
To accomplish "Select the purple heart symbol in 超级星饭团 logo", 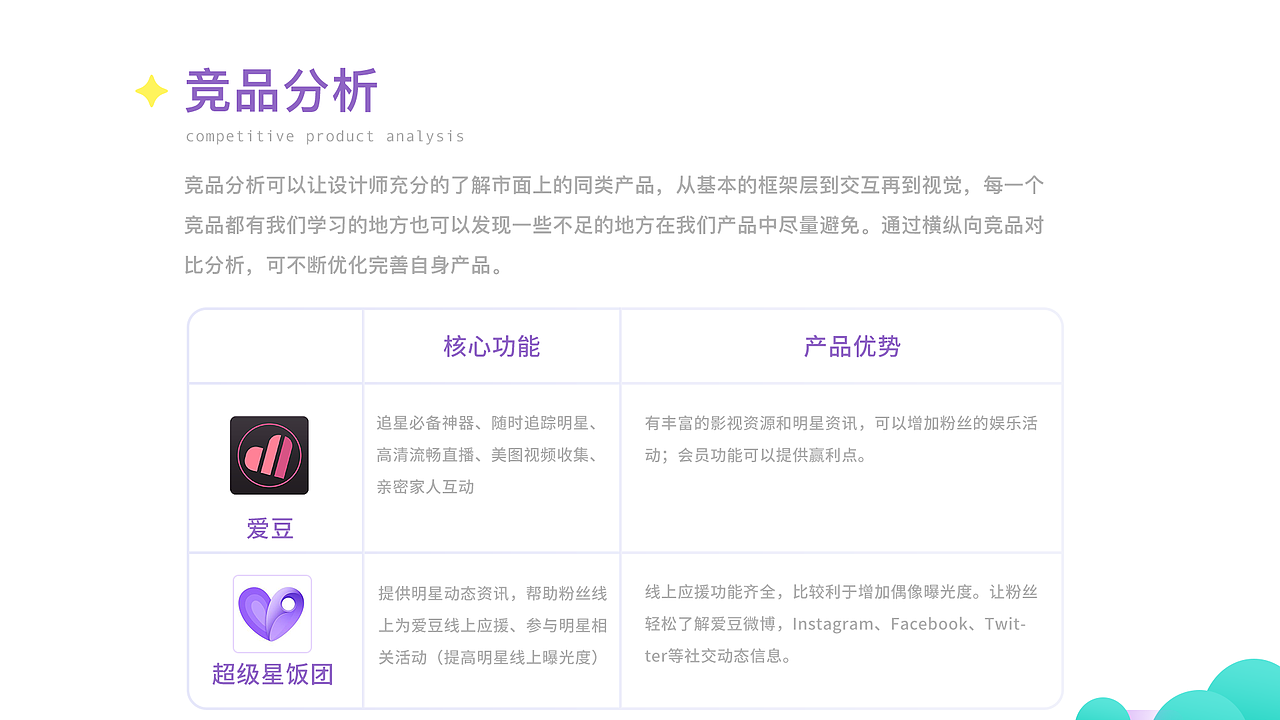I will [272, 614].
